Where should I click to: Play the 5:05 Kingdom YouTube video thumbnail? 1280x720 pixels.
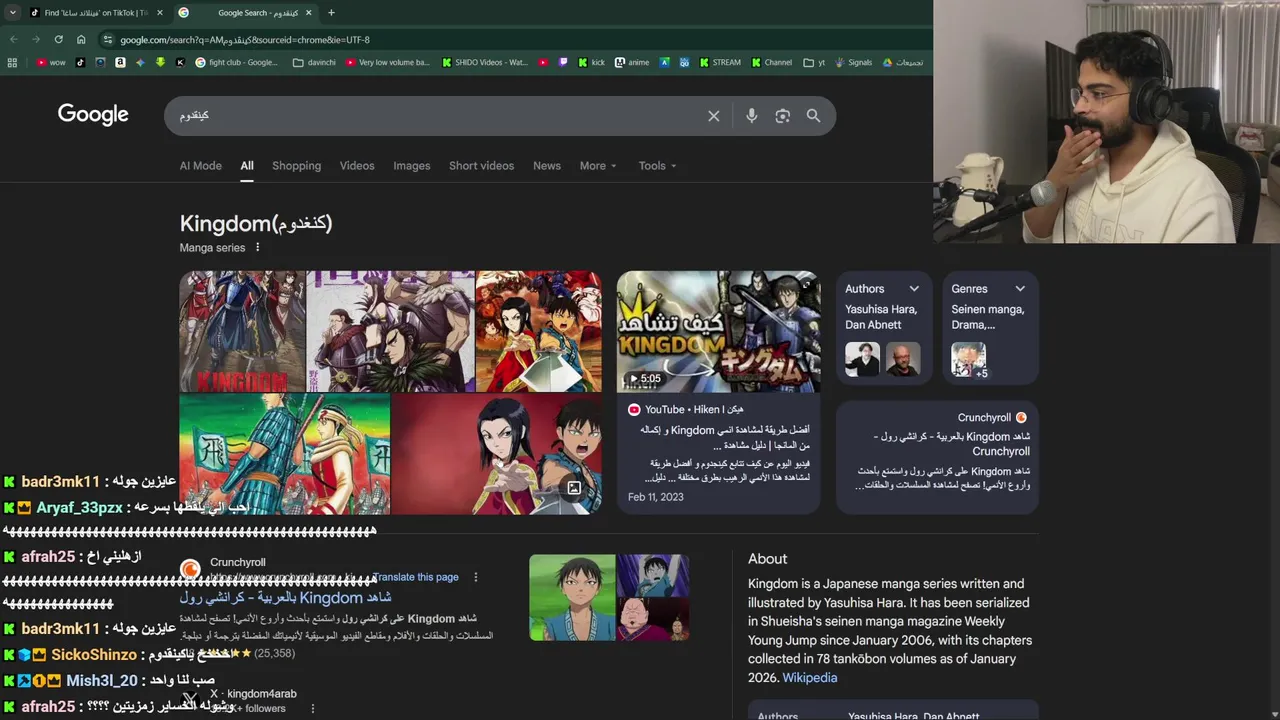[x=718, y=332]
